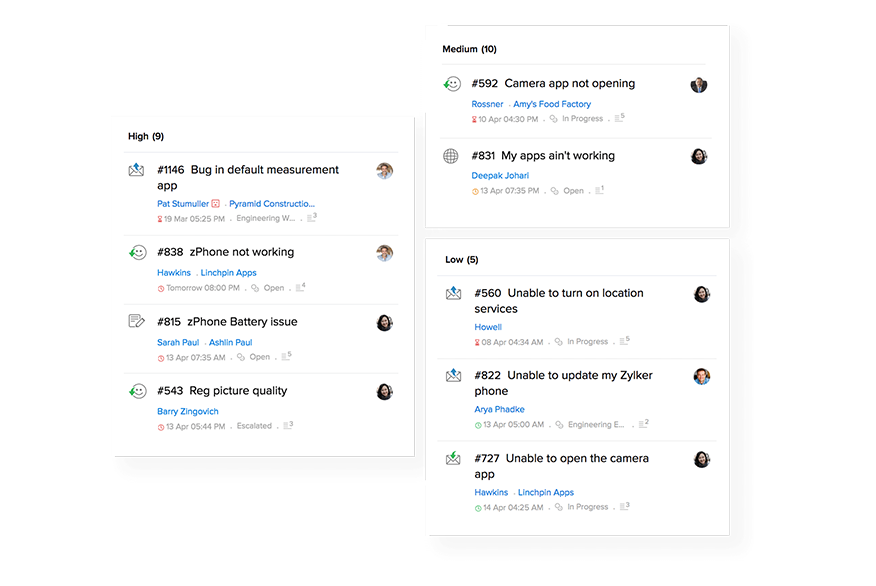Open the Barry Zingovich contact link

(188, 411)
